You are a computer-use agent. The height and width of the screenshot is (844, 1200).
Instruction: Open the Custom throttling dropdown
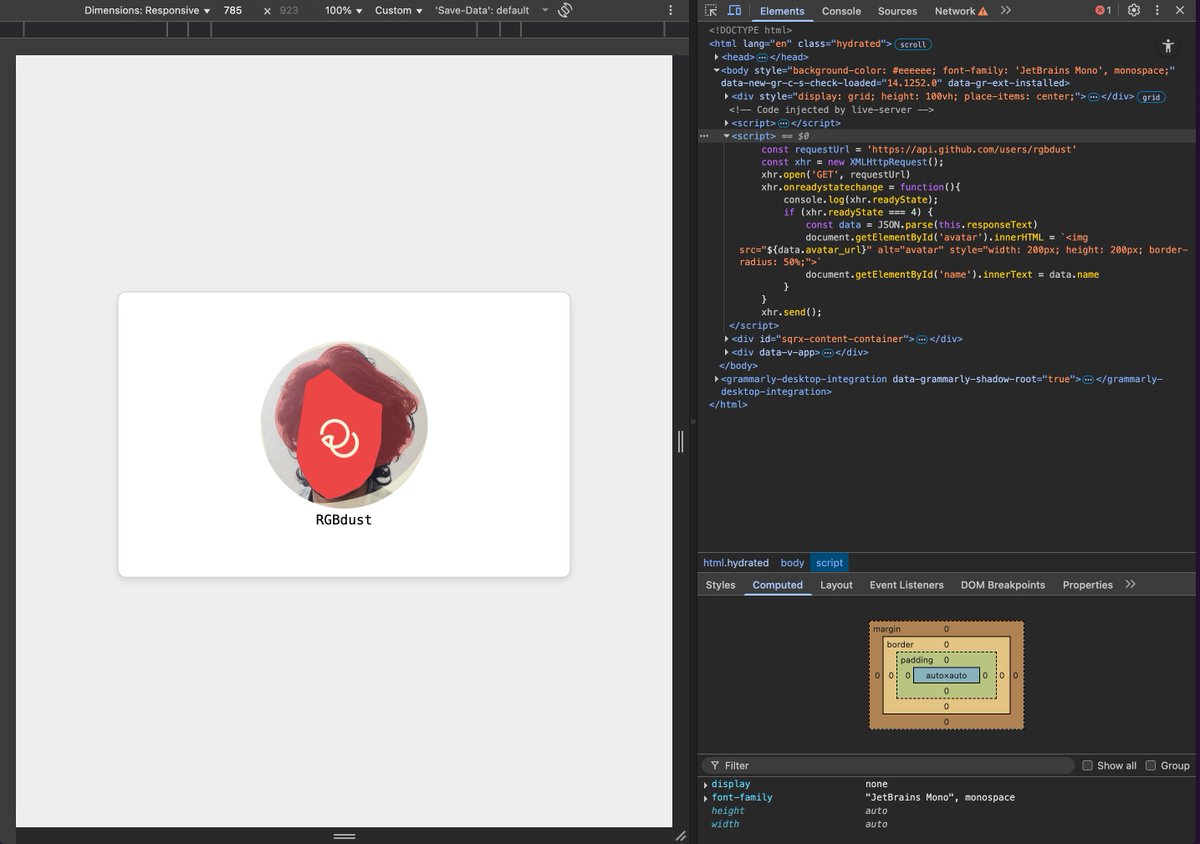399,10
